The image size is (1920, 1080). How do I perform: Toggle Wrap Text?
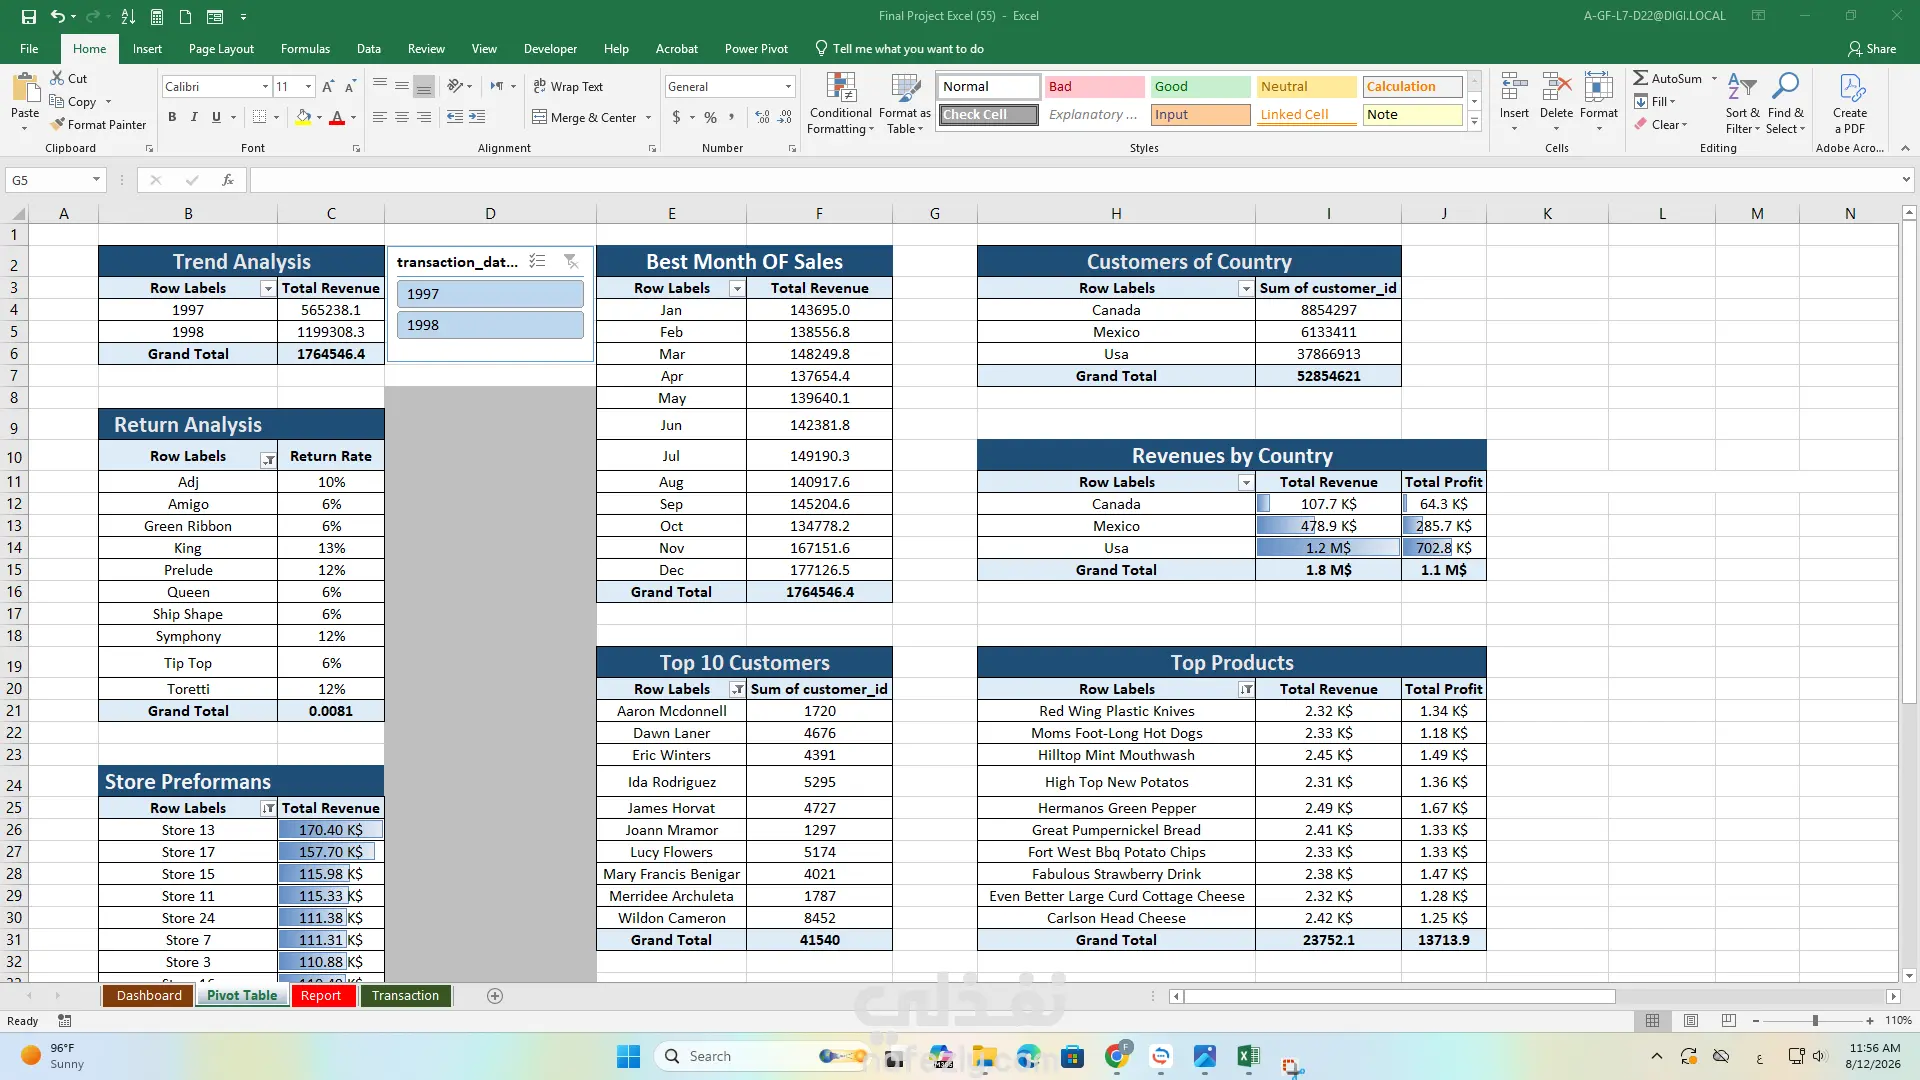568,87
